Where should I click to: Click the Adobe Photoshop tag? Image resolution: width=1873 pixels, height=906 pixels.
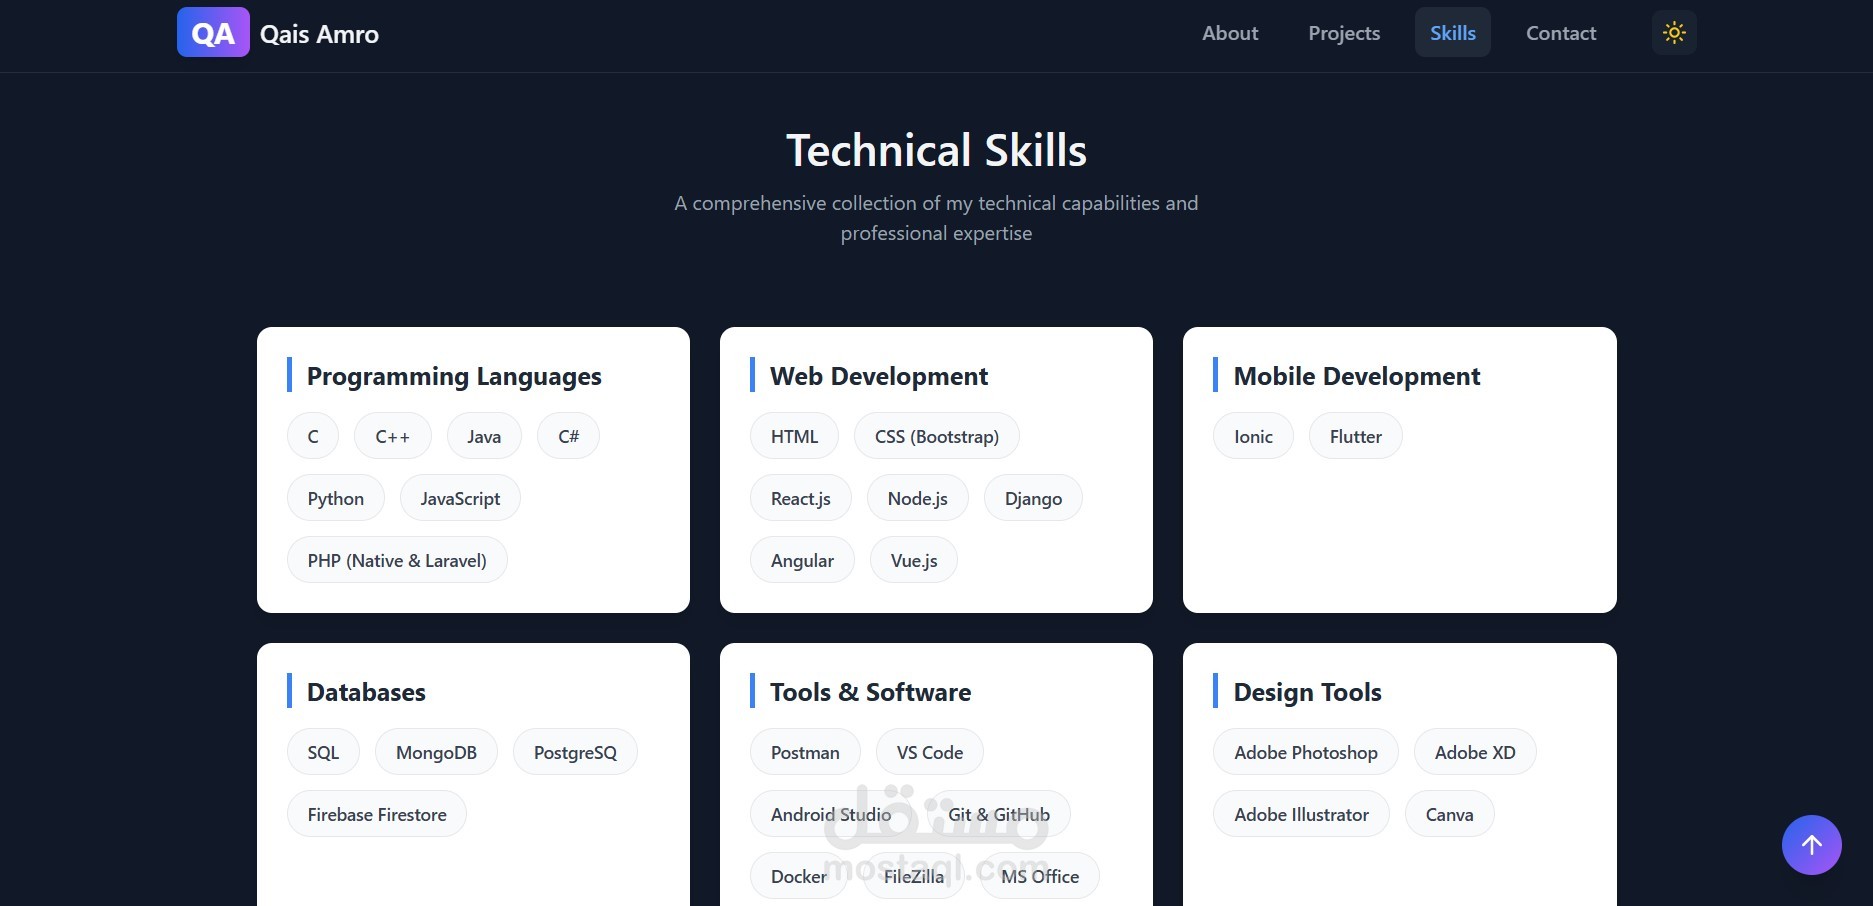tap(1306, 752)
